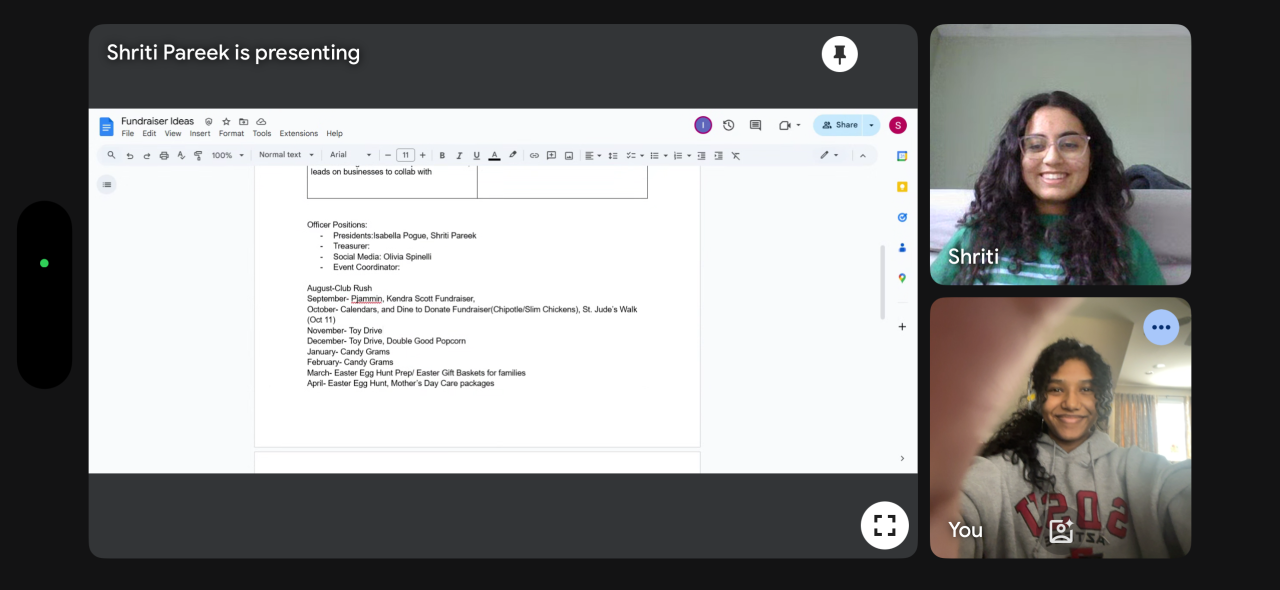Toggle the paint format tool

point(198,155)
